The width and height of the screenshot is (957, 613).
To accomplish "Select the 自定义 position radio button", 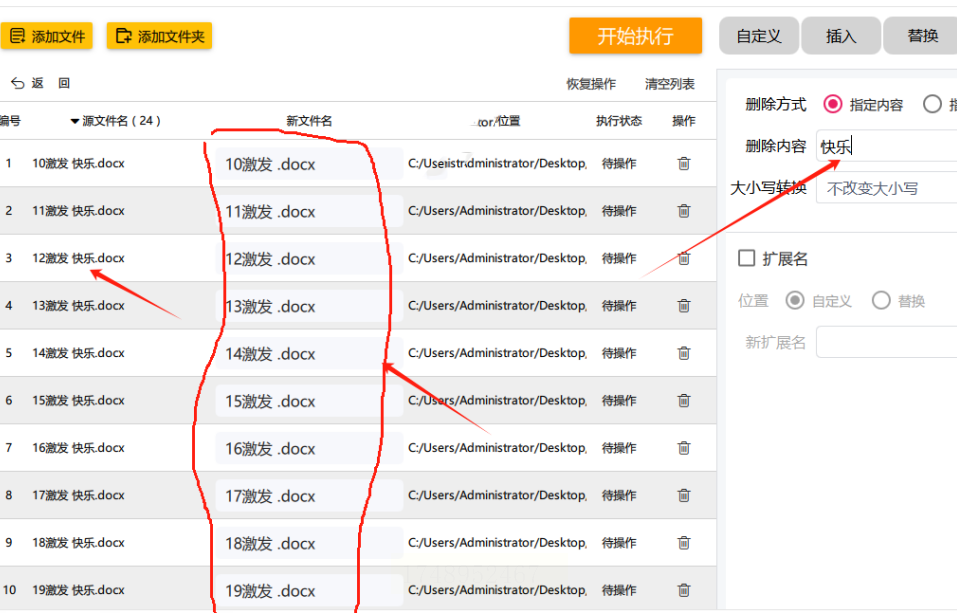I will click(x=795, y=300).
